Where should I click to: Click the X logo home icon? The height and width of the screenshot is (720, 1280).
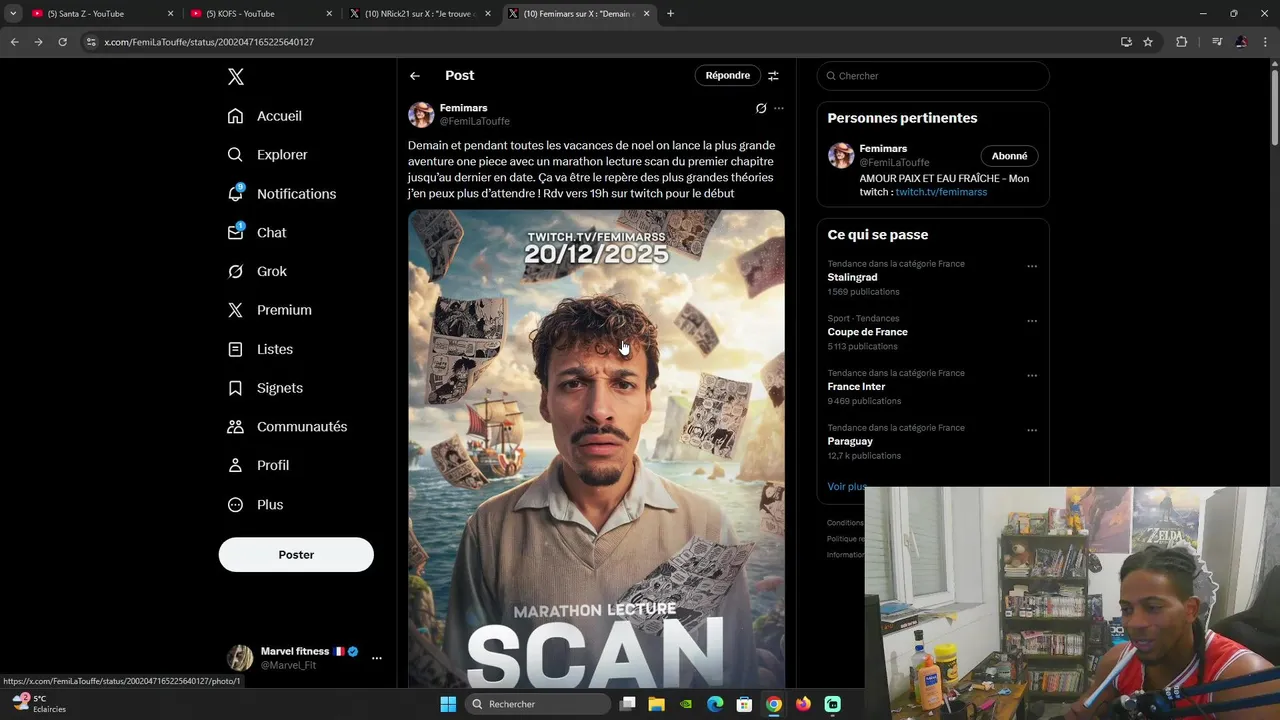[235, 77]
